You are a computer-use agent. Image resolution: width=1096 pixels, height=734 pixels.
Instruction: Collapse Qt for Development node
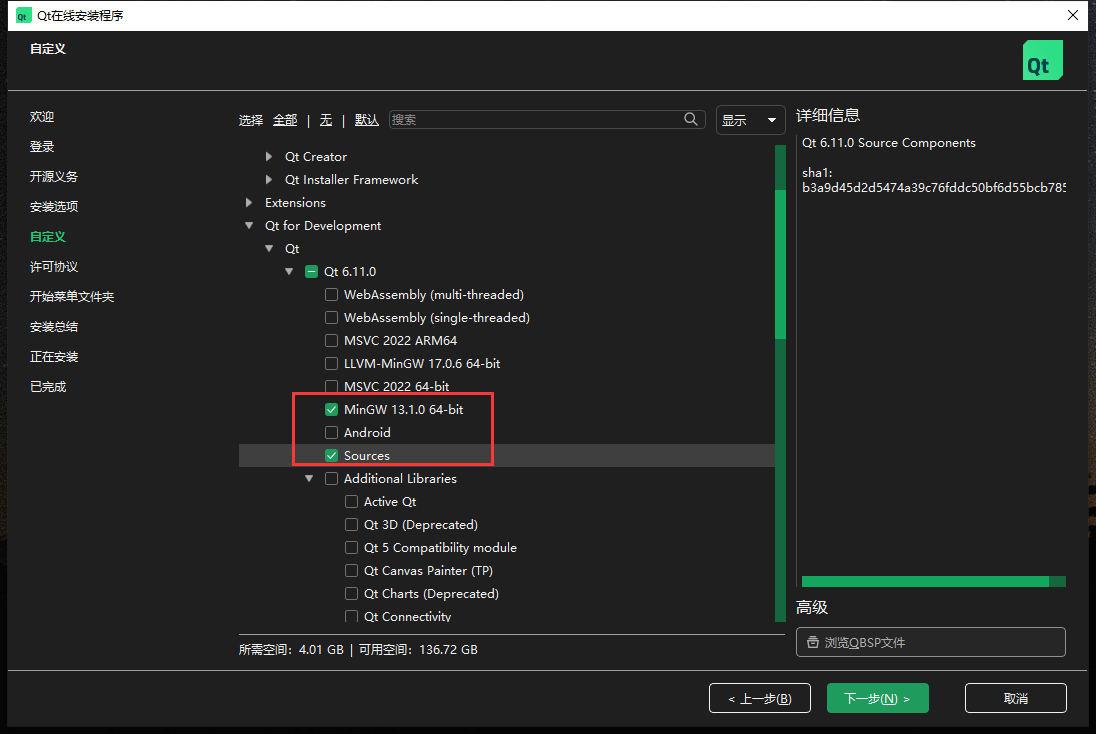[x=249, y=226]
